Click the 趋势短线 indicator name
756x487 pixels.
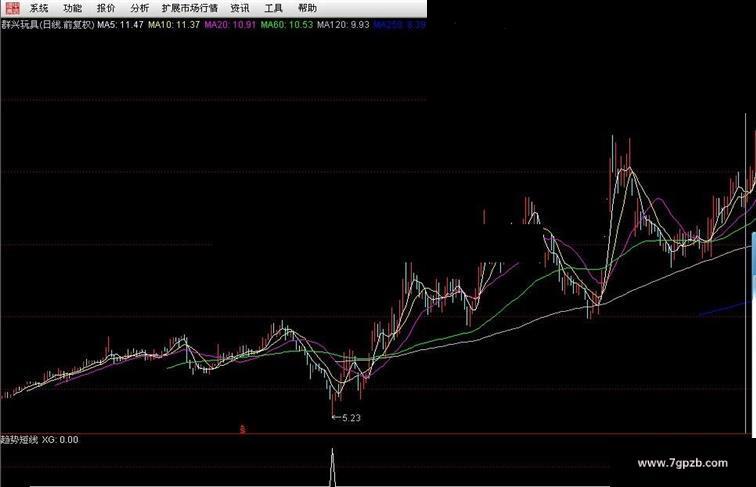coord(20,440)
